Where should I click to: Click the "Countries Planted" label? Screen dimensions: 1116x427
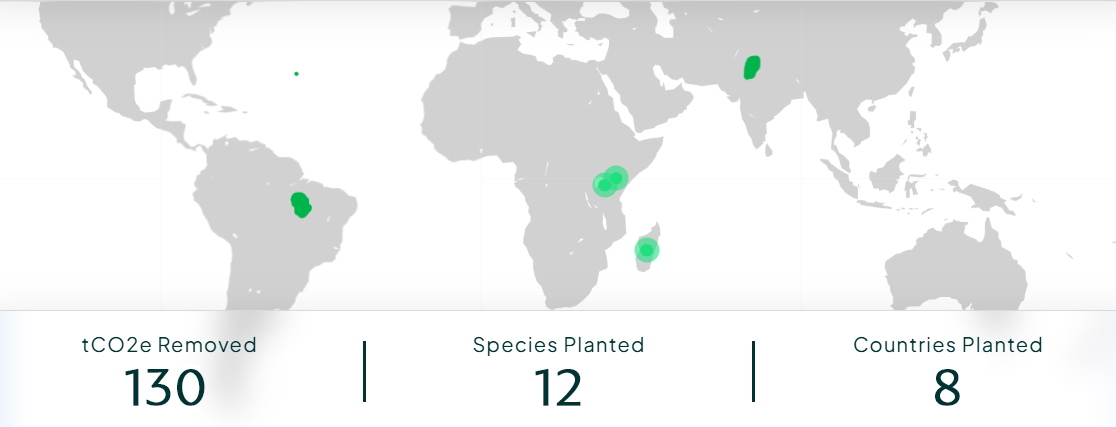click(x=947, y=345)
